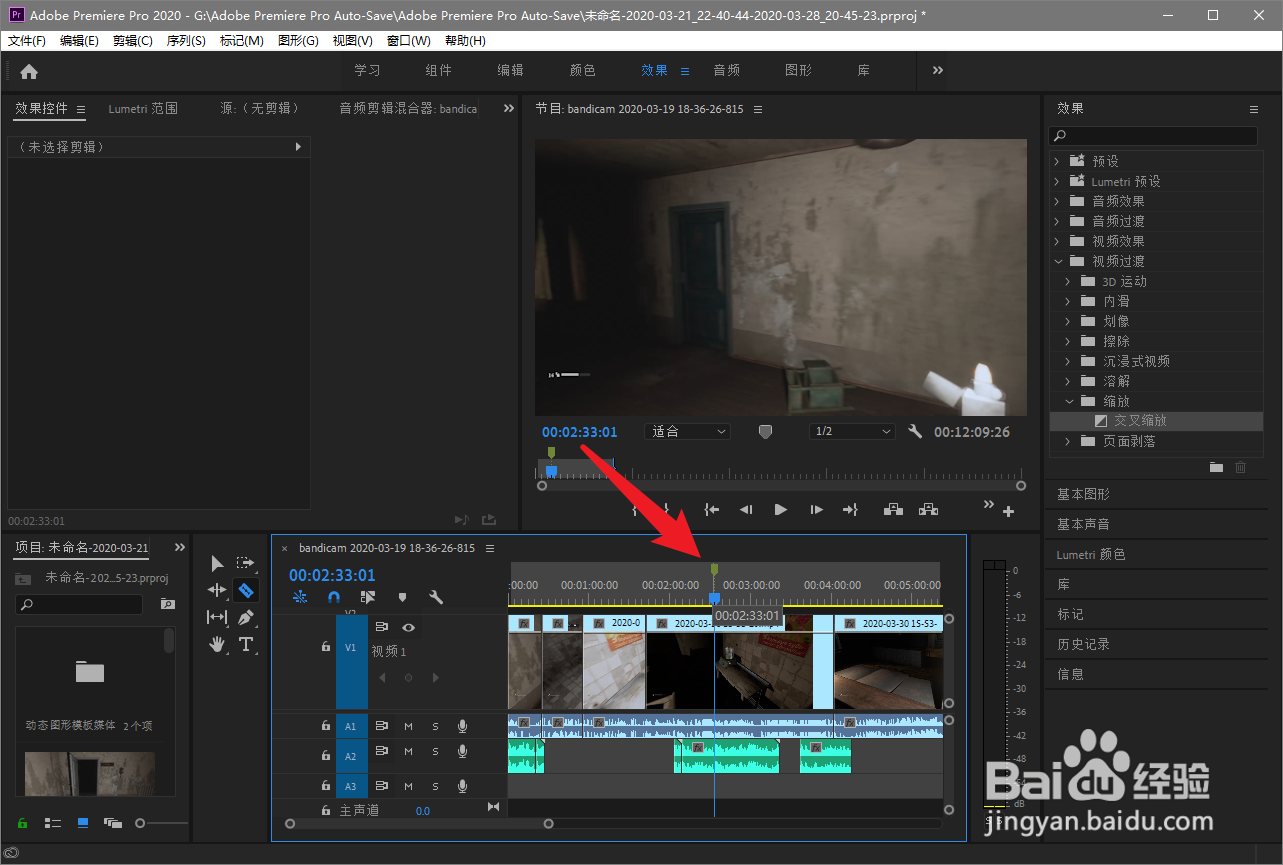This screenshot has width=1283, height=865.
Task: Mute track A3
Action: (x=408, y=787)
